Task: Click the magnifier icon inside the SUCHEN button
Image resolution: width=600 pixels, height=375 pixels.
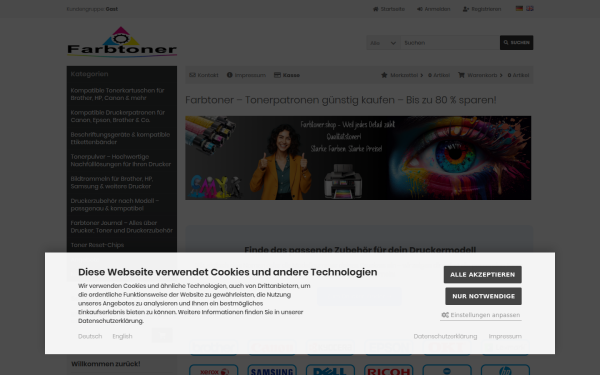Action: click(506, 42)
